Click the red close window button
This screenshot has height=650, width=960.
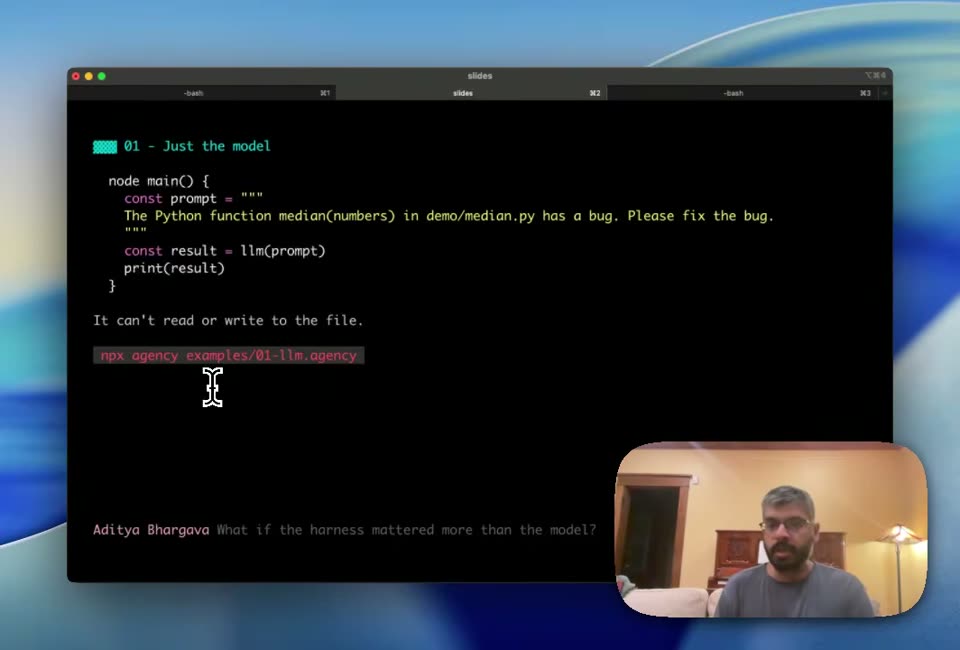(x=76, y=76)
